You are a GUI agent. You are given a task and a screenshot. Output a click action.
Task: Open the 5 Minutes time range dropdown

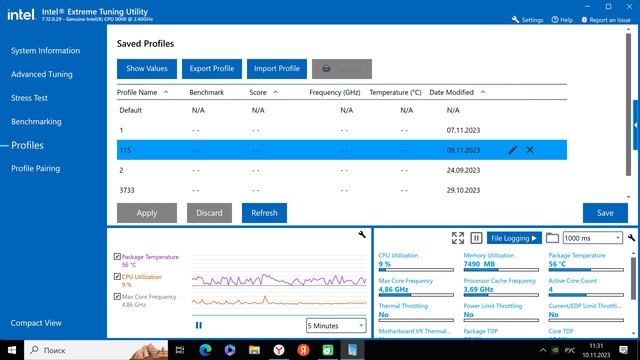(336, 326)
